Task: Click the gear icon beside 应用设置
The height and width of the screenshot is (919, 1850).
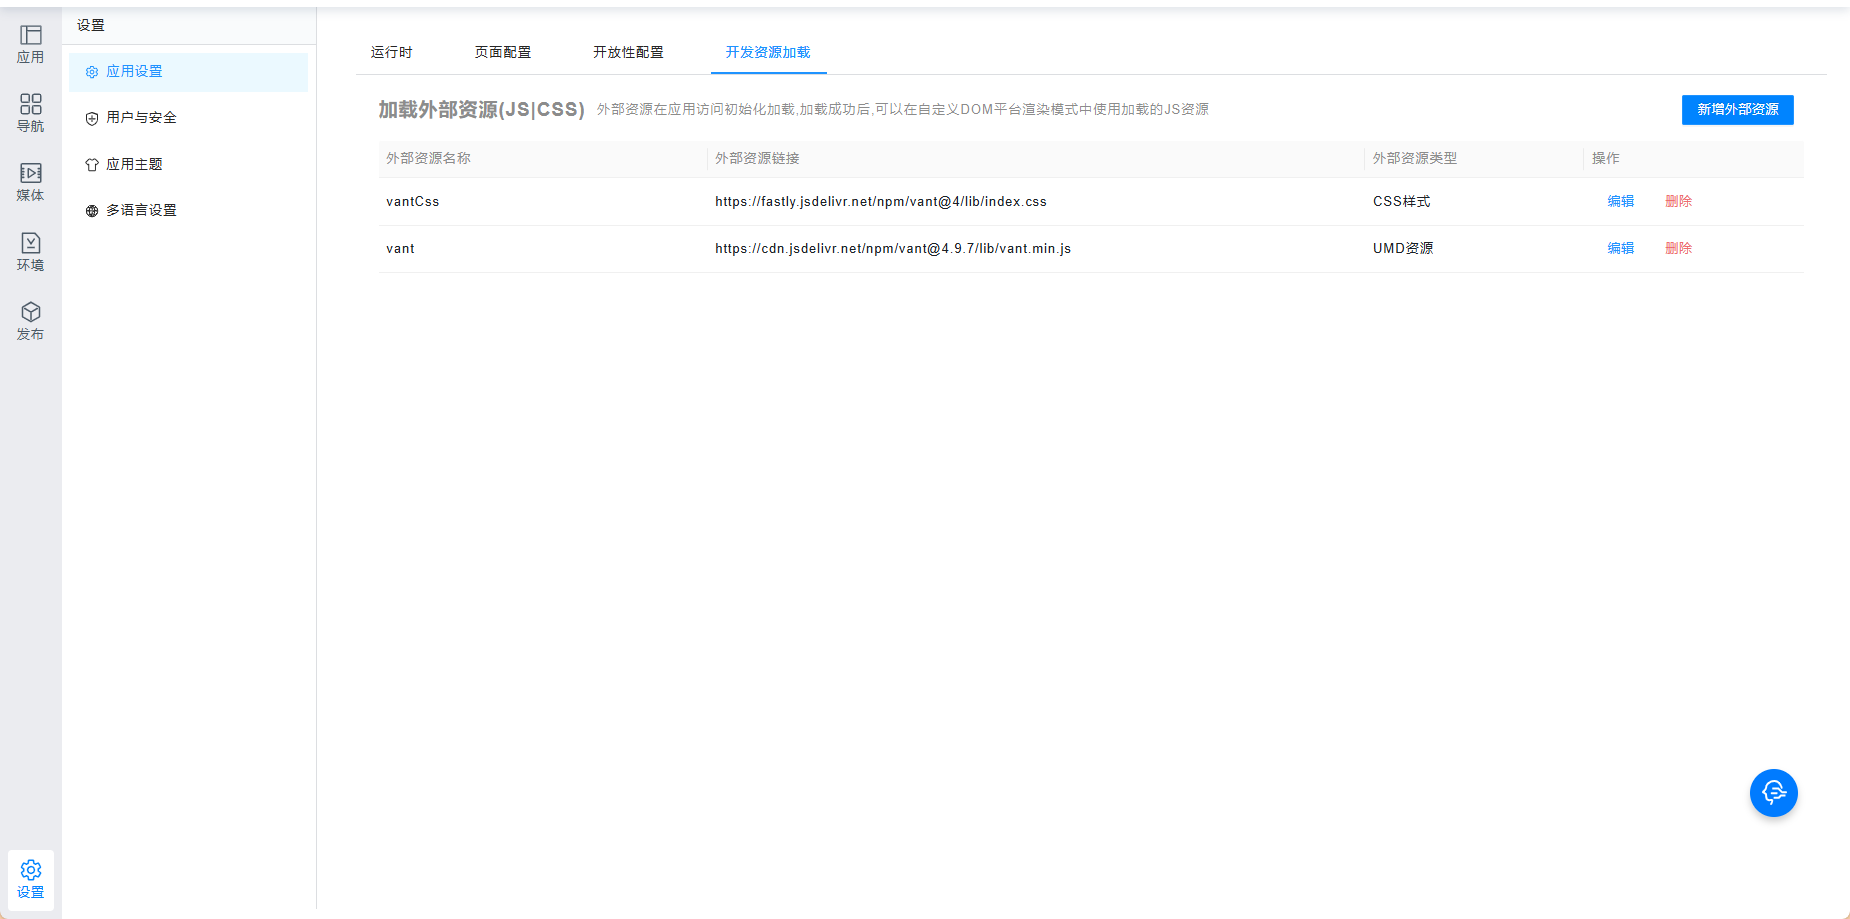Action: point(92,72)
